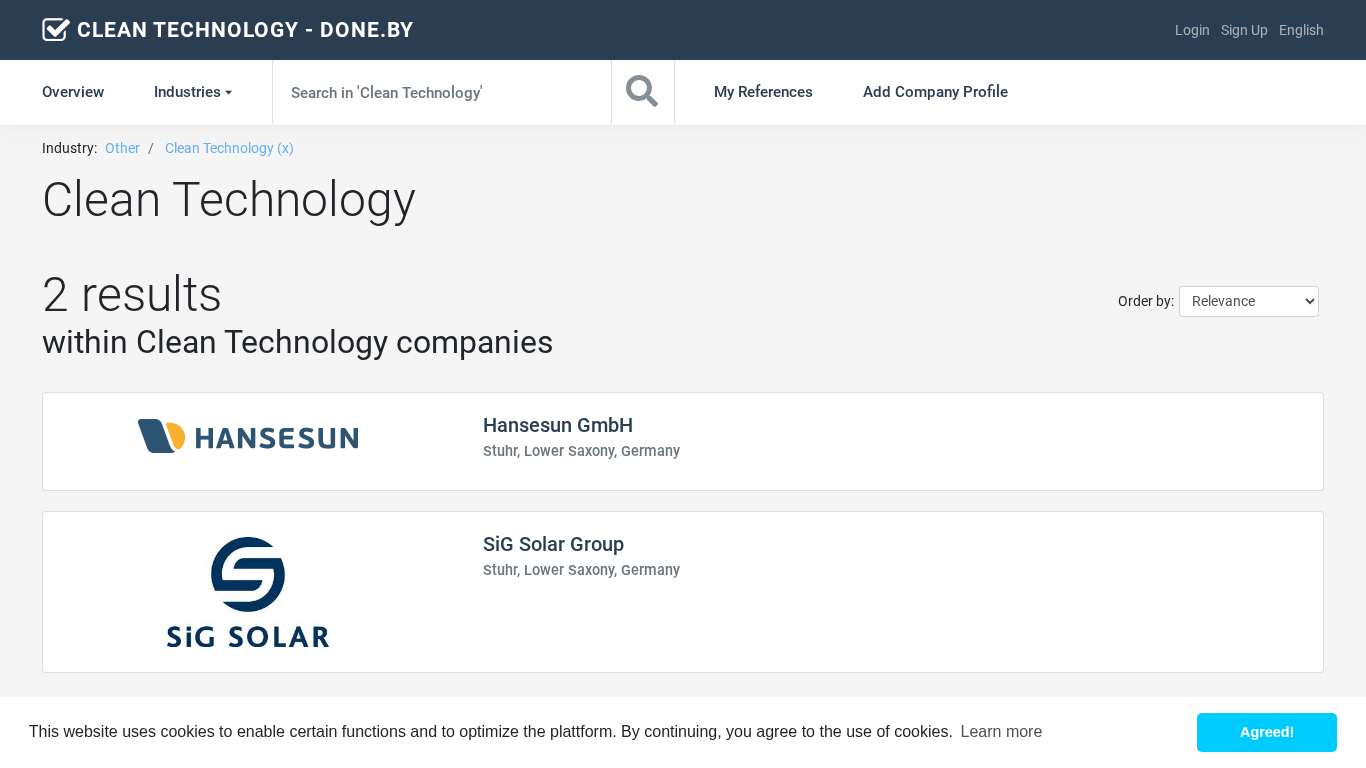This screenshot has height=768, width=1366.
Task: Remove the Clean Technology (x) filter
Action: 229,148
